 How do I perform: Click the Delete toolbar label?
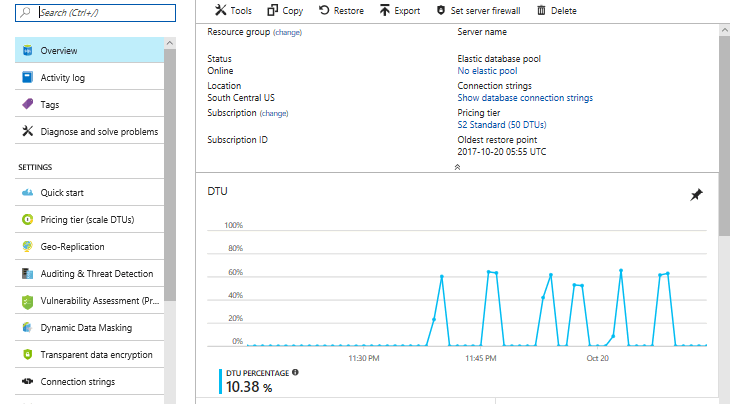(563, 11)
